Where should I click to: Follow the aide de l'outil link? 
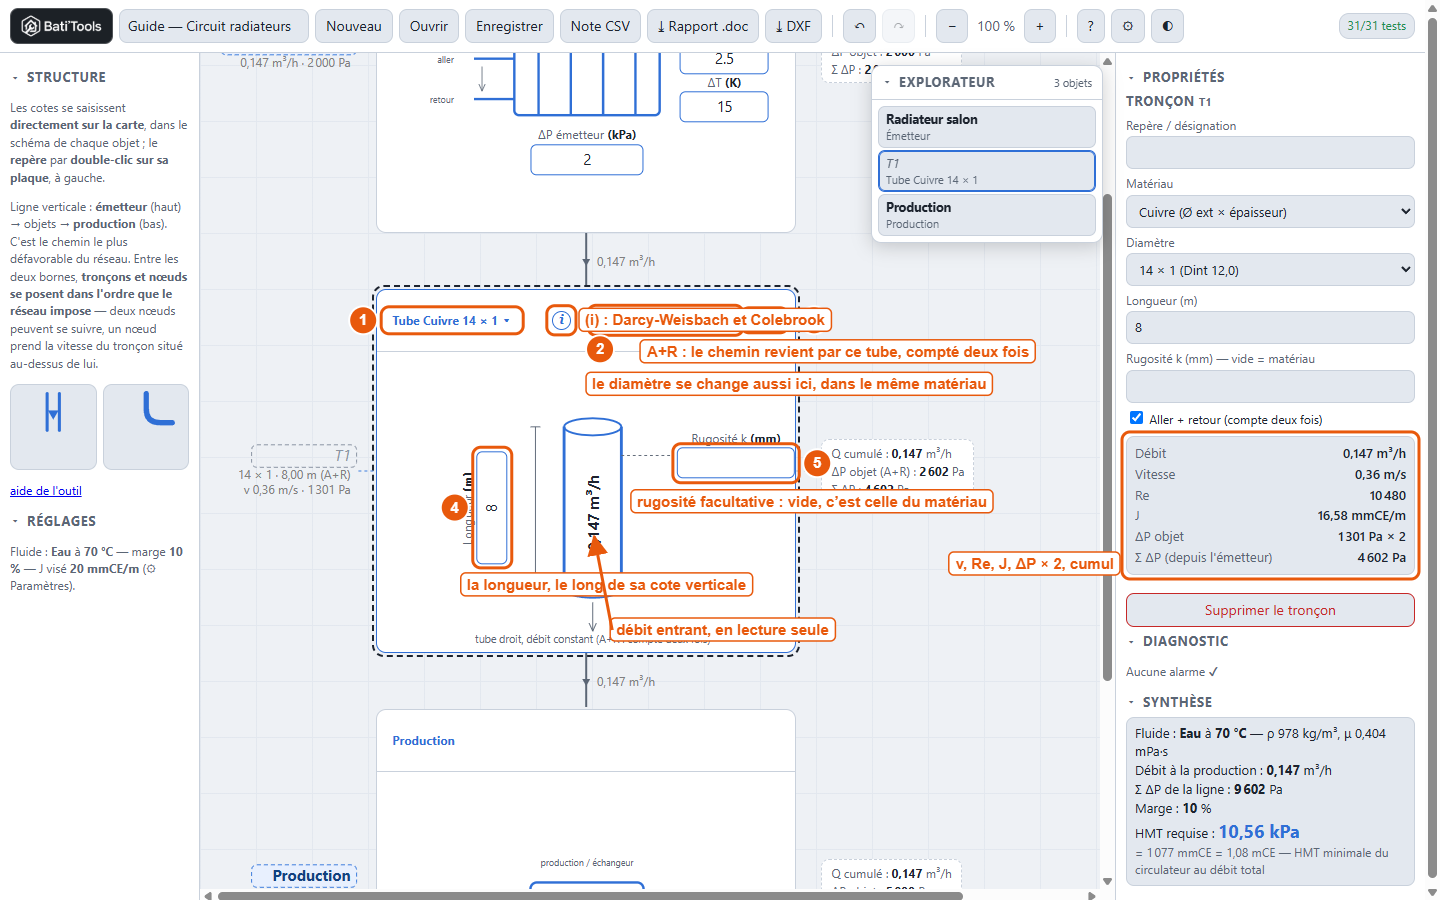[46, 491]
